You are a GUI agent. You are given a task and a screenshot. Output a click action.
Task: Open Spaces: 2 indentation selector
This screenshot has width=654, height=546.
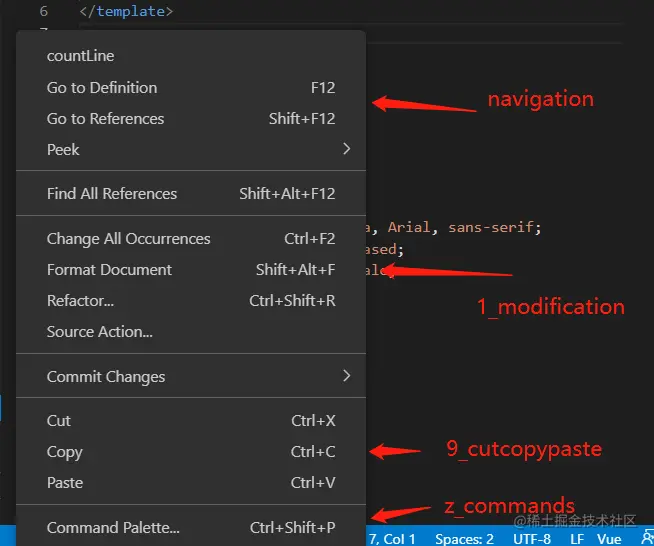click(464, 538)
